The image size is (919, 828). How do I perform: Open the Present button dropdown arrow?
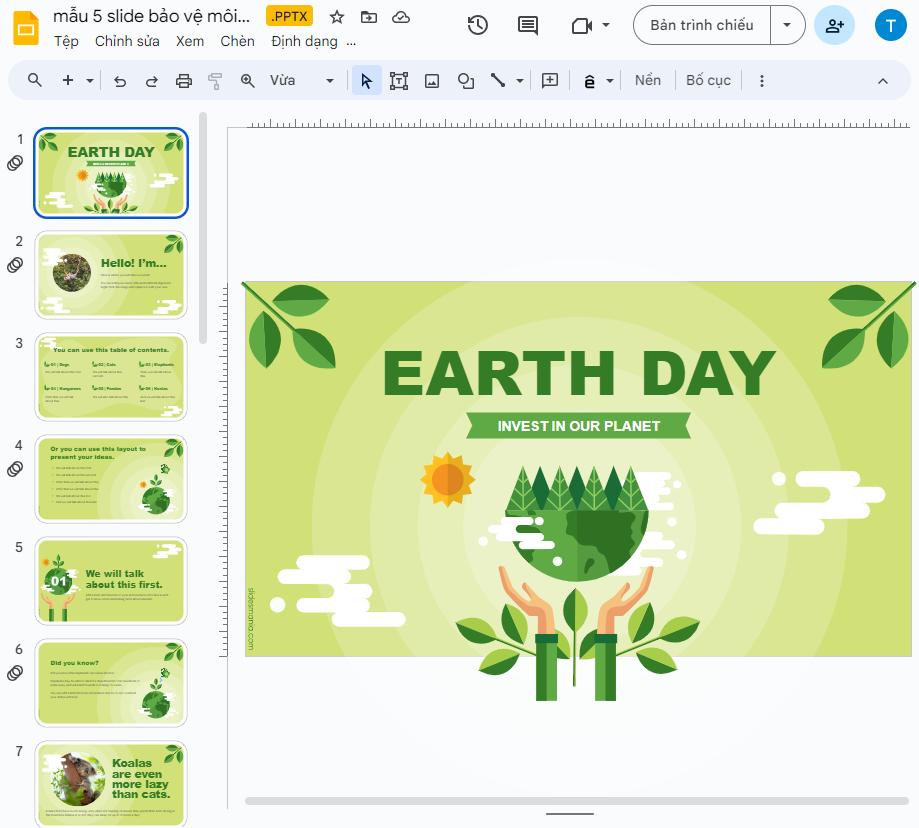point(786,25)
